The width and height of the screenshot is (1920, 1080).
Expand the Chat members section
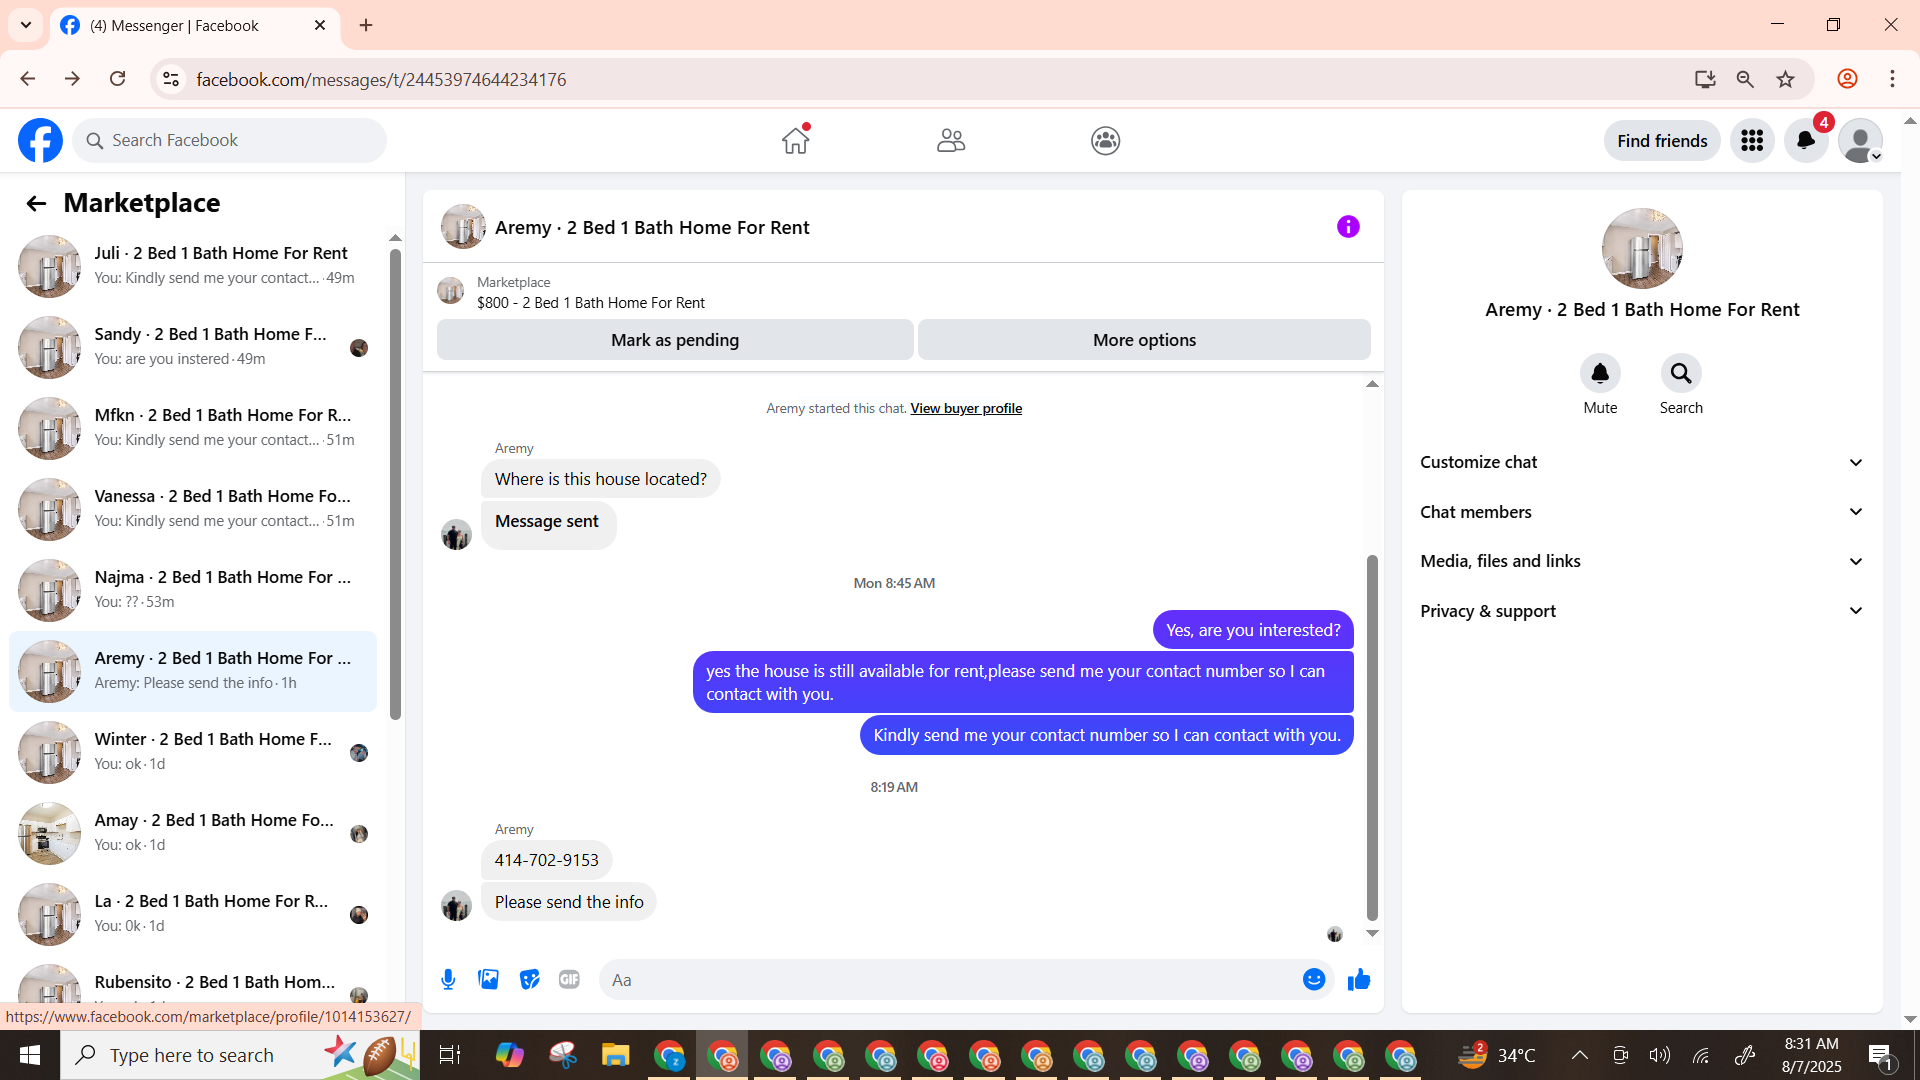click(1642, 512)
